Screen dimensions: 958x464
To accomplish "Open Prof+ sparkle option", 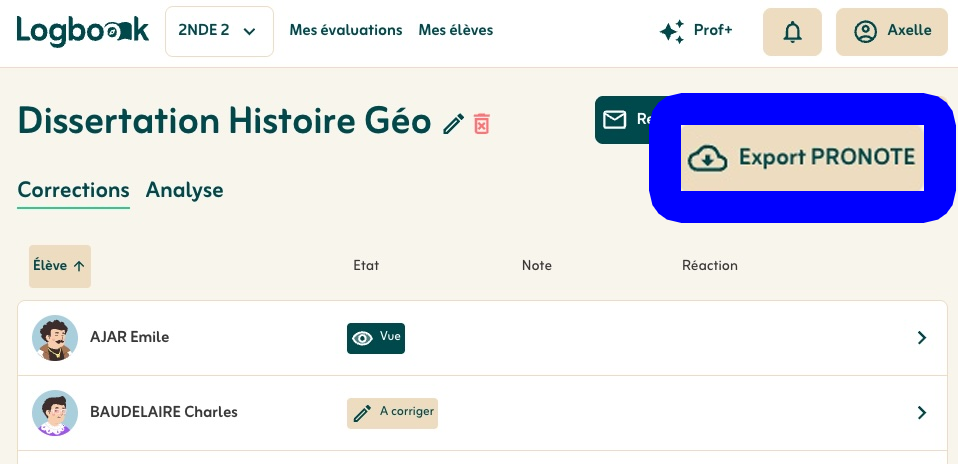I will (x=696, y=31).
